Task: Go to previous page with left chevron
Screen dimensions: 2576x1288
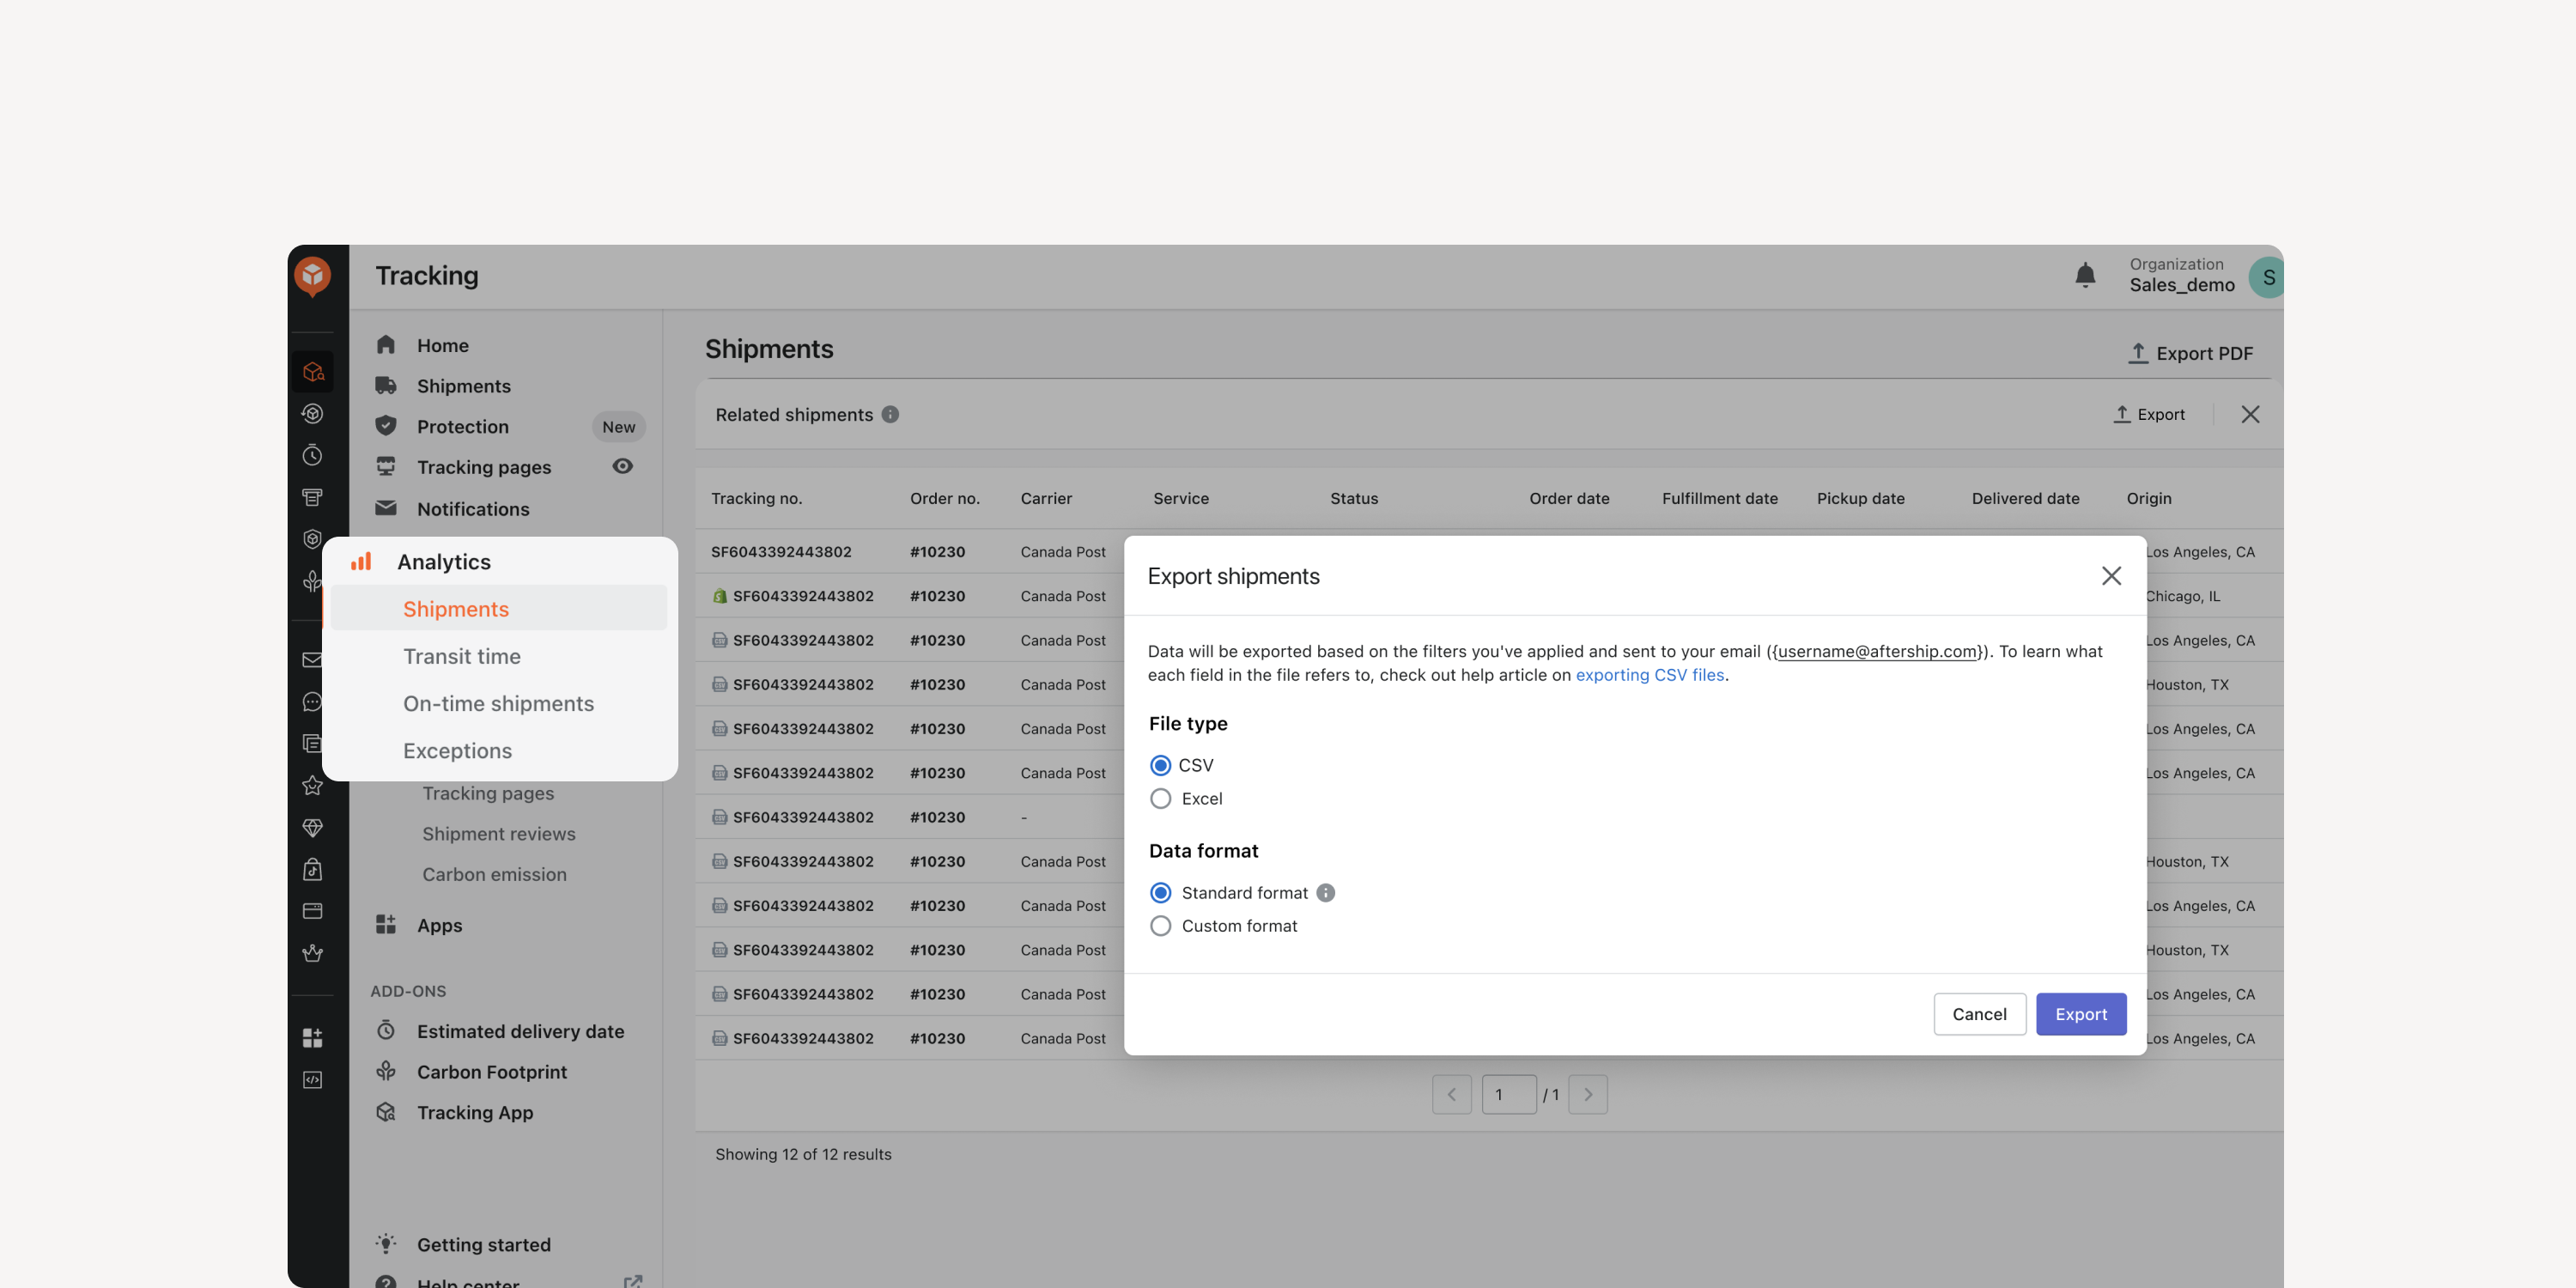Action: 1452,1095
